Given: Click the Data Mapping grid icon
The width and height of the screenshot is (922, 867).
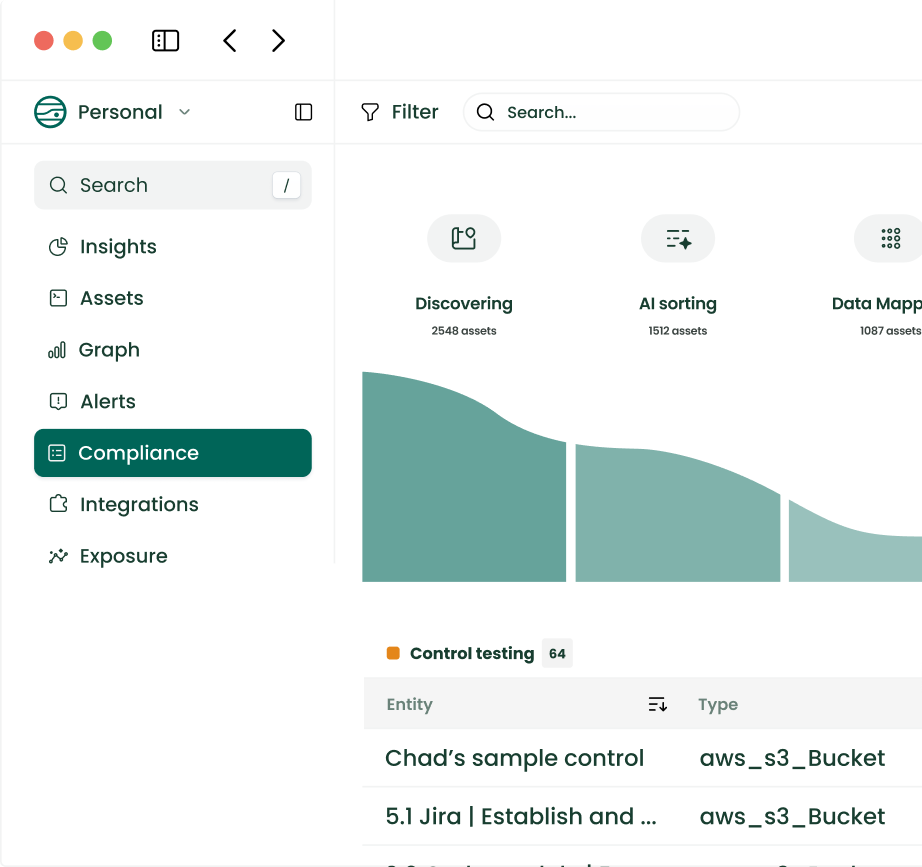Looking at the screenshot, I should click(x=890, y=238).
